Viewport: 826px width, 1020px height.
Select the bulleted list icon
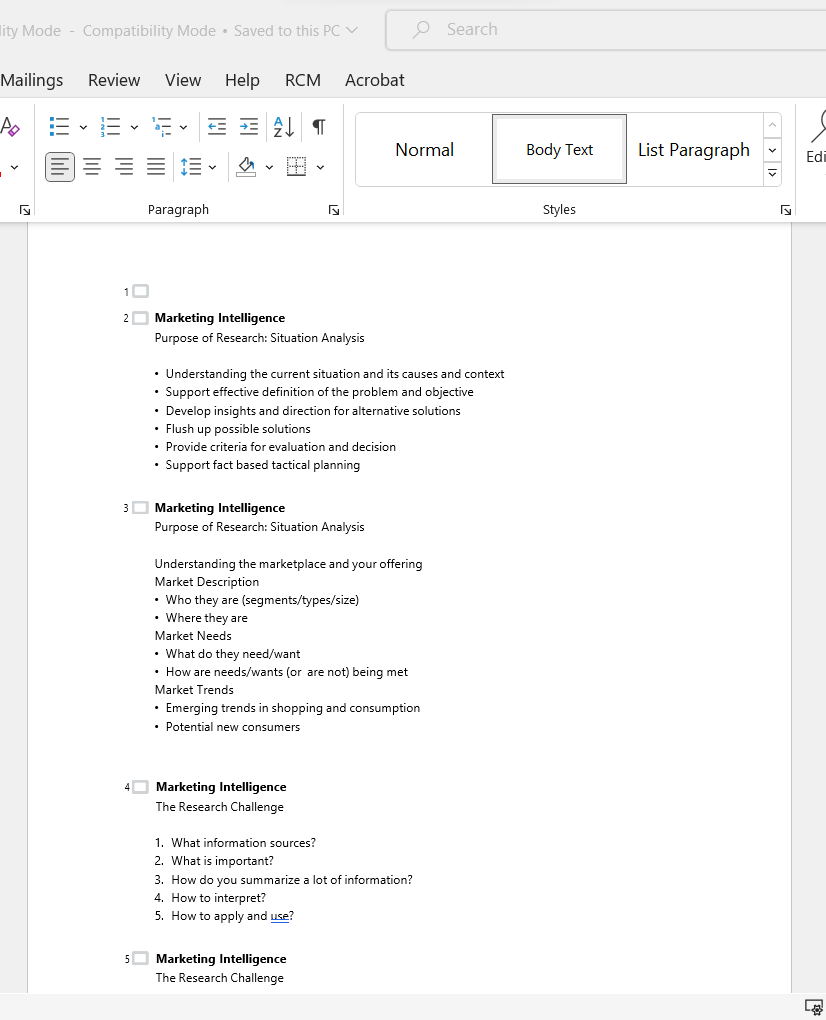(x=57, y=127)
